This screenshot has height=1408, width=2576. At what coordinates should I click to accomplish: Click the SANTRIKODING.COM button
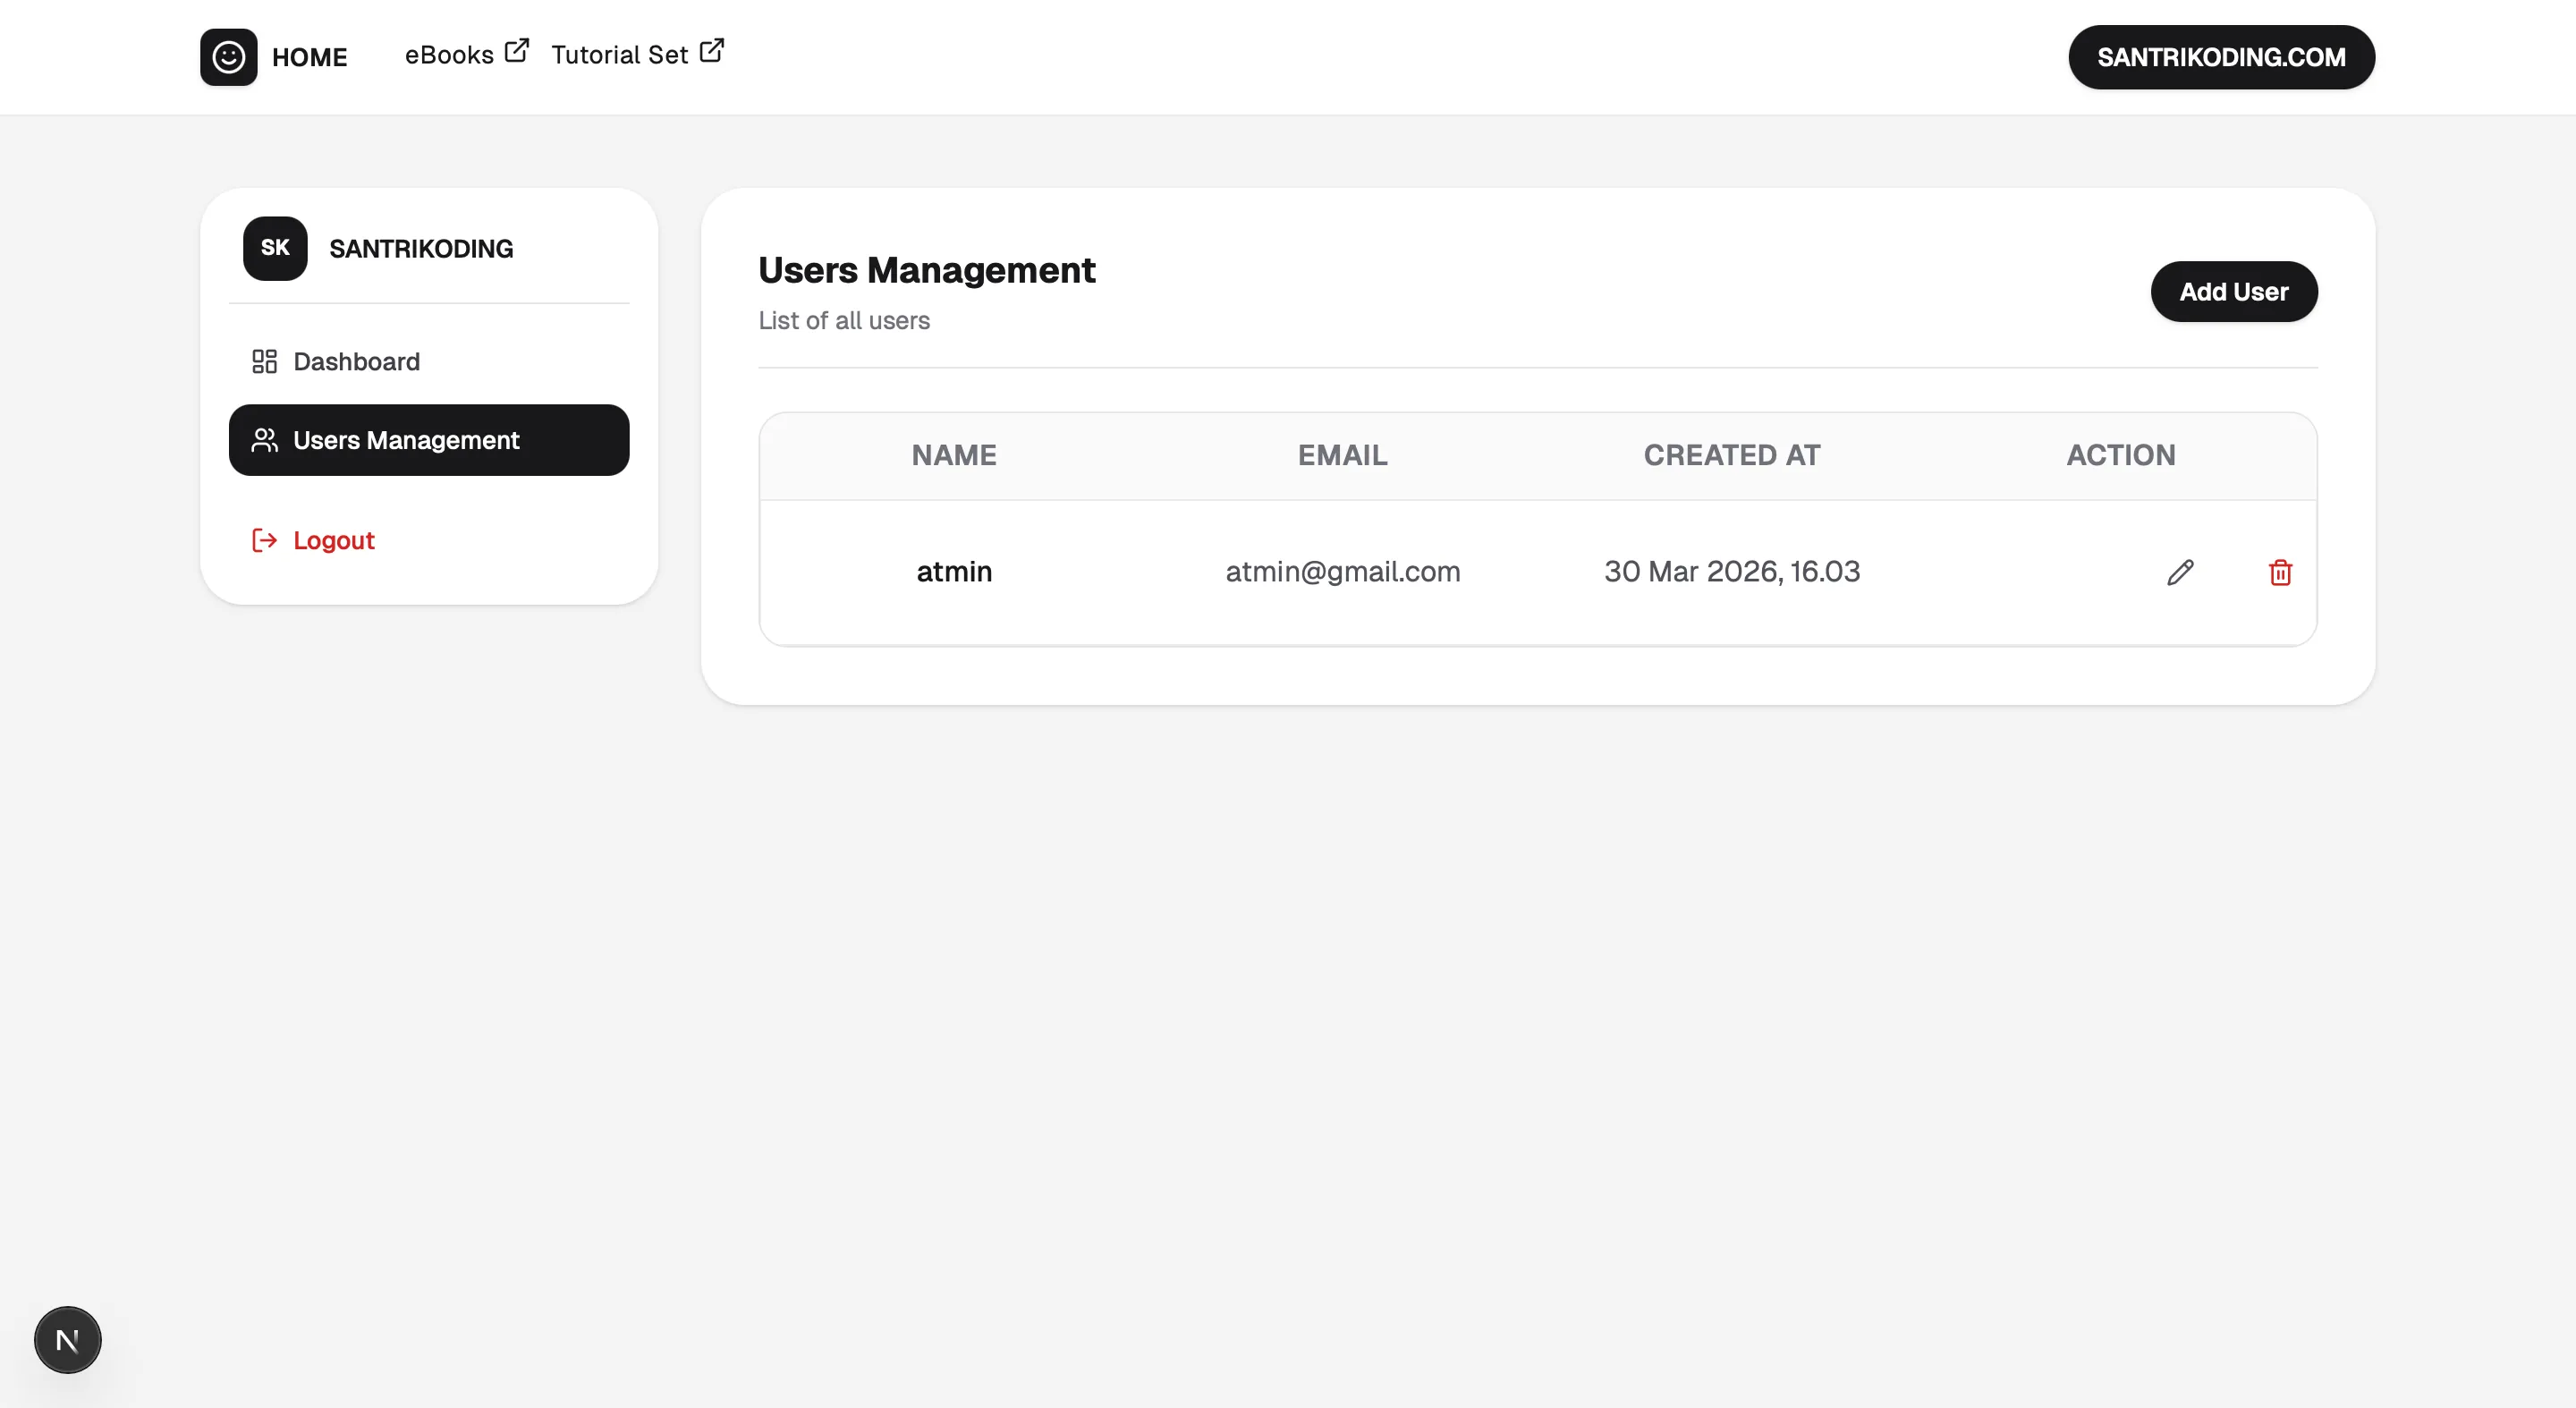point(2221,57)
